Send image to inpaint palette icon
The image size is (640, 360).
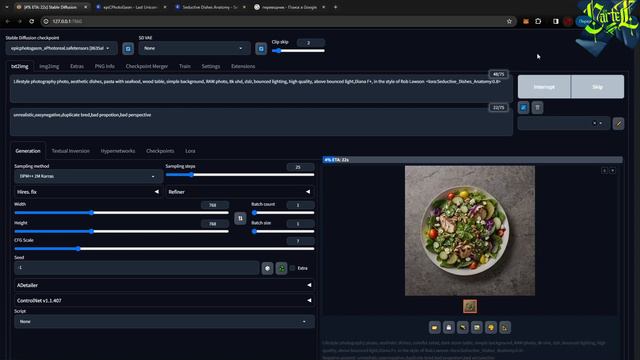[x=491, y=327]
